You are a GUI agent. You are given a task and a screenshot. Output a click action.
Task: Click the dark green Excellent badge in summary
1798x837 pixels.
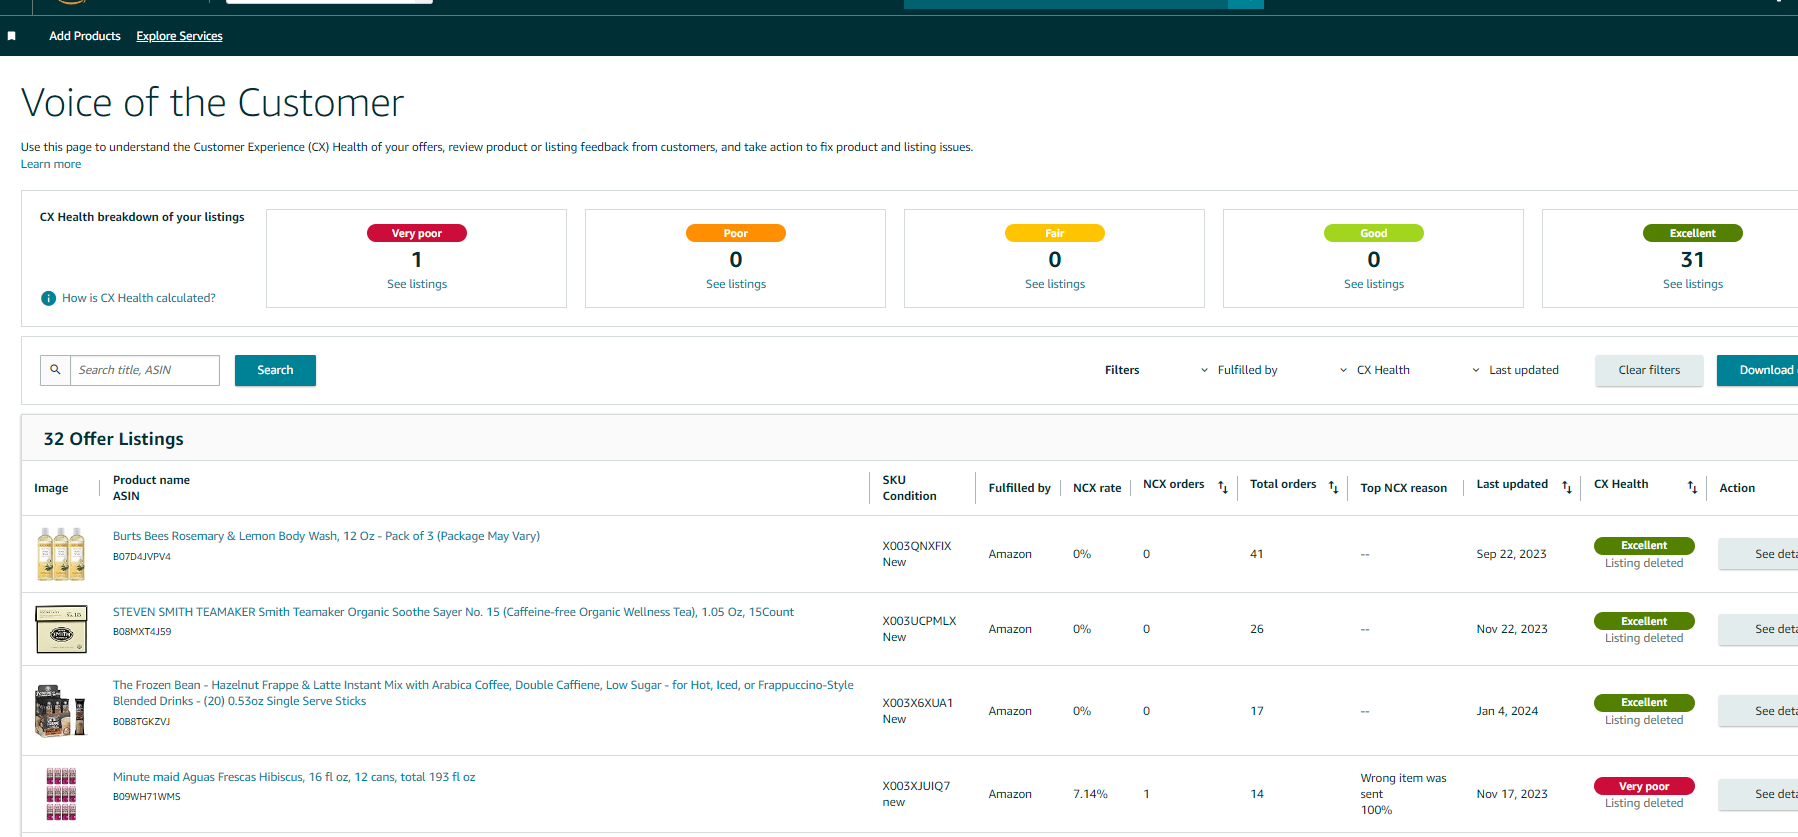pos(1693,233)
